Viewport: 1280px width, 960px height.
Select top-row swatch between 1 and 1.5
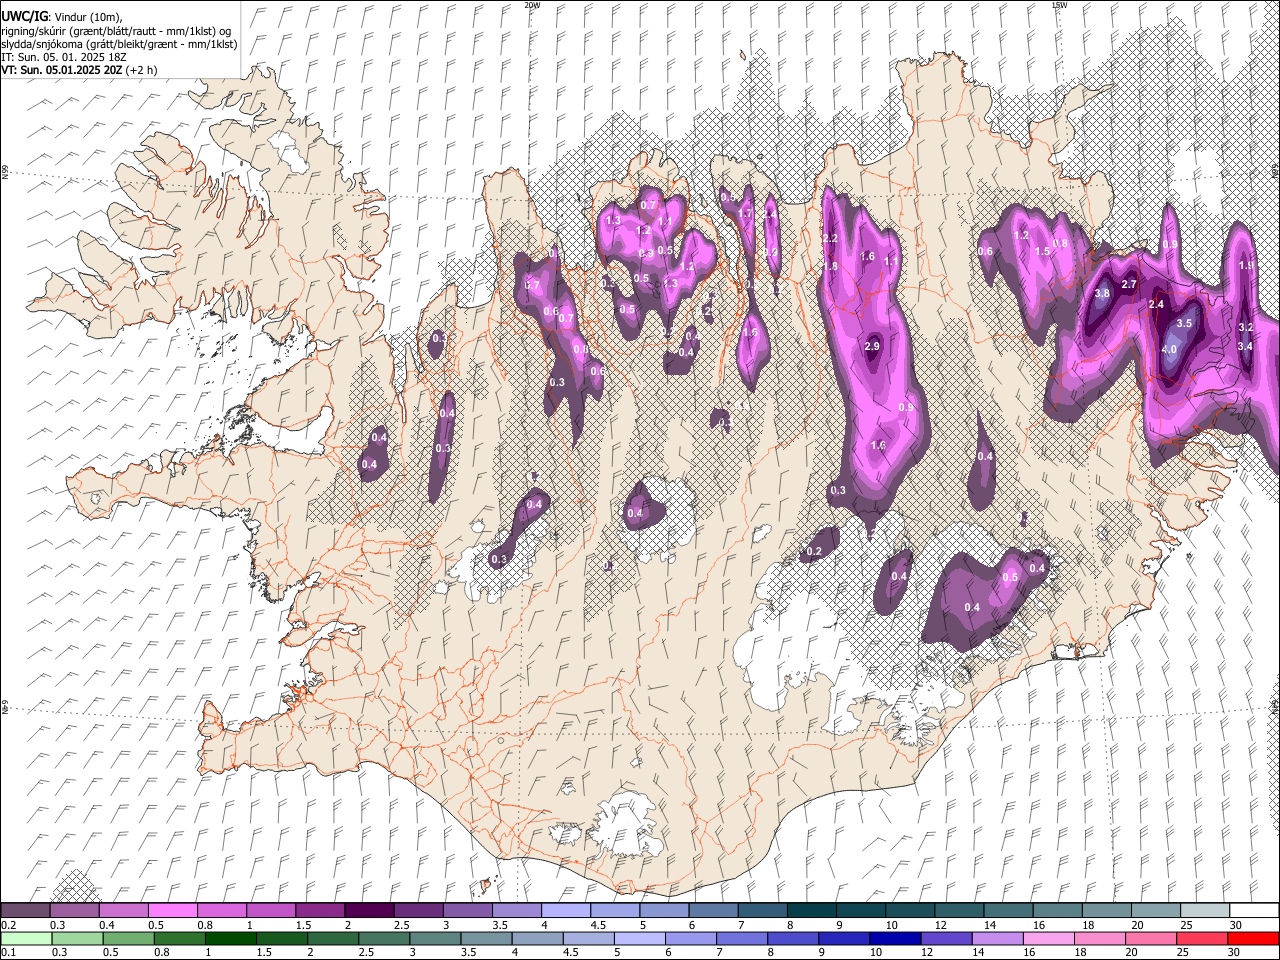coord(271,910)
